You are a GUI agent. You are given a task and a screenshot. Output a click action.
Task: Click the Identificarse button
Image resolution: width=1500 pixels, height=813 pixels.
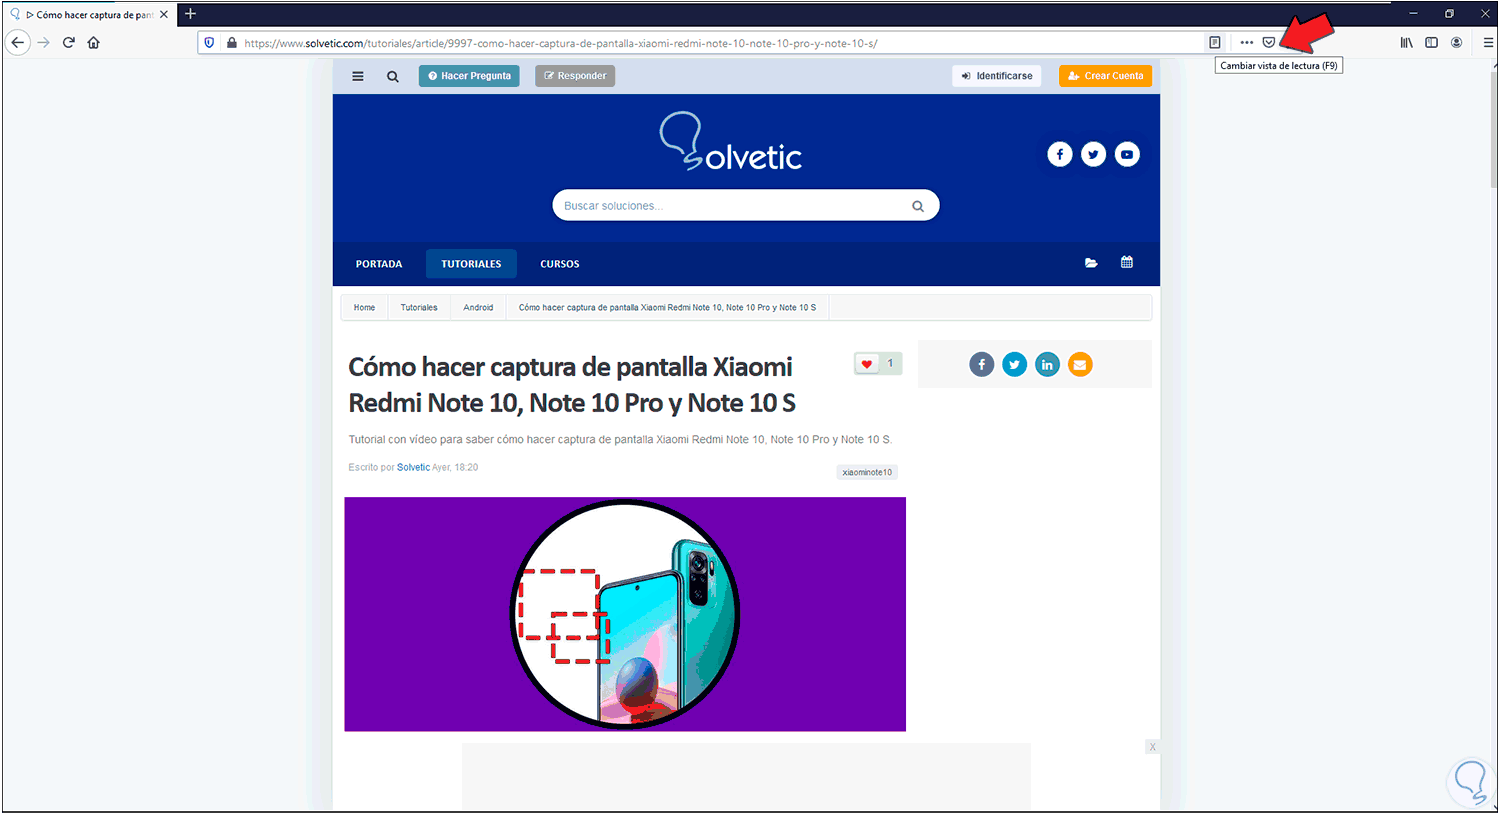point(997,76)
